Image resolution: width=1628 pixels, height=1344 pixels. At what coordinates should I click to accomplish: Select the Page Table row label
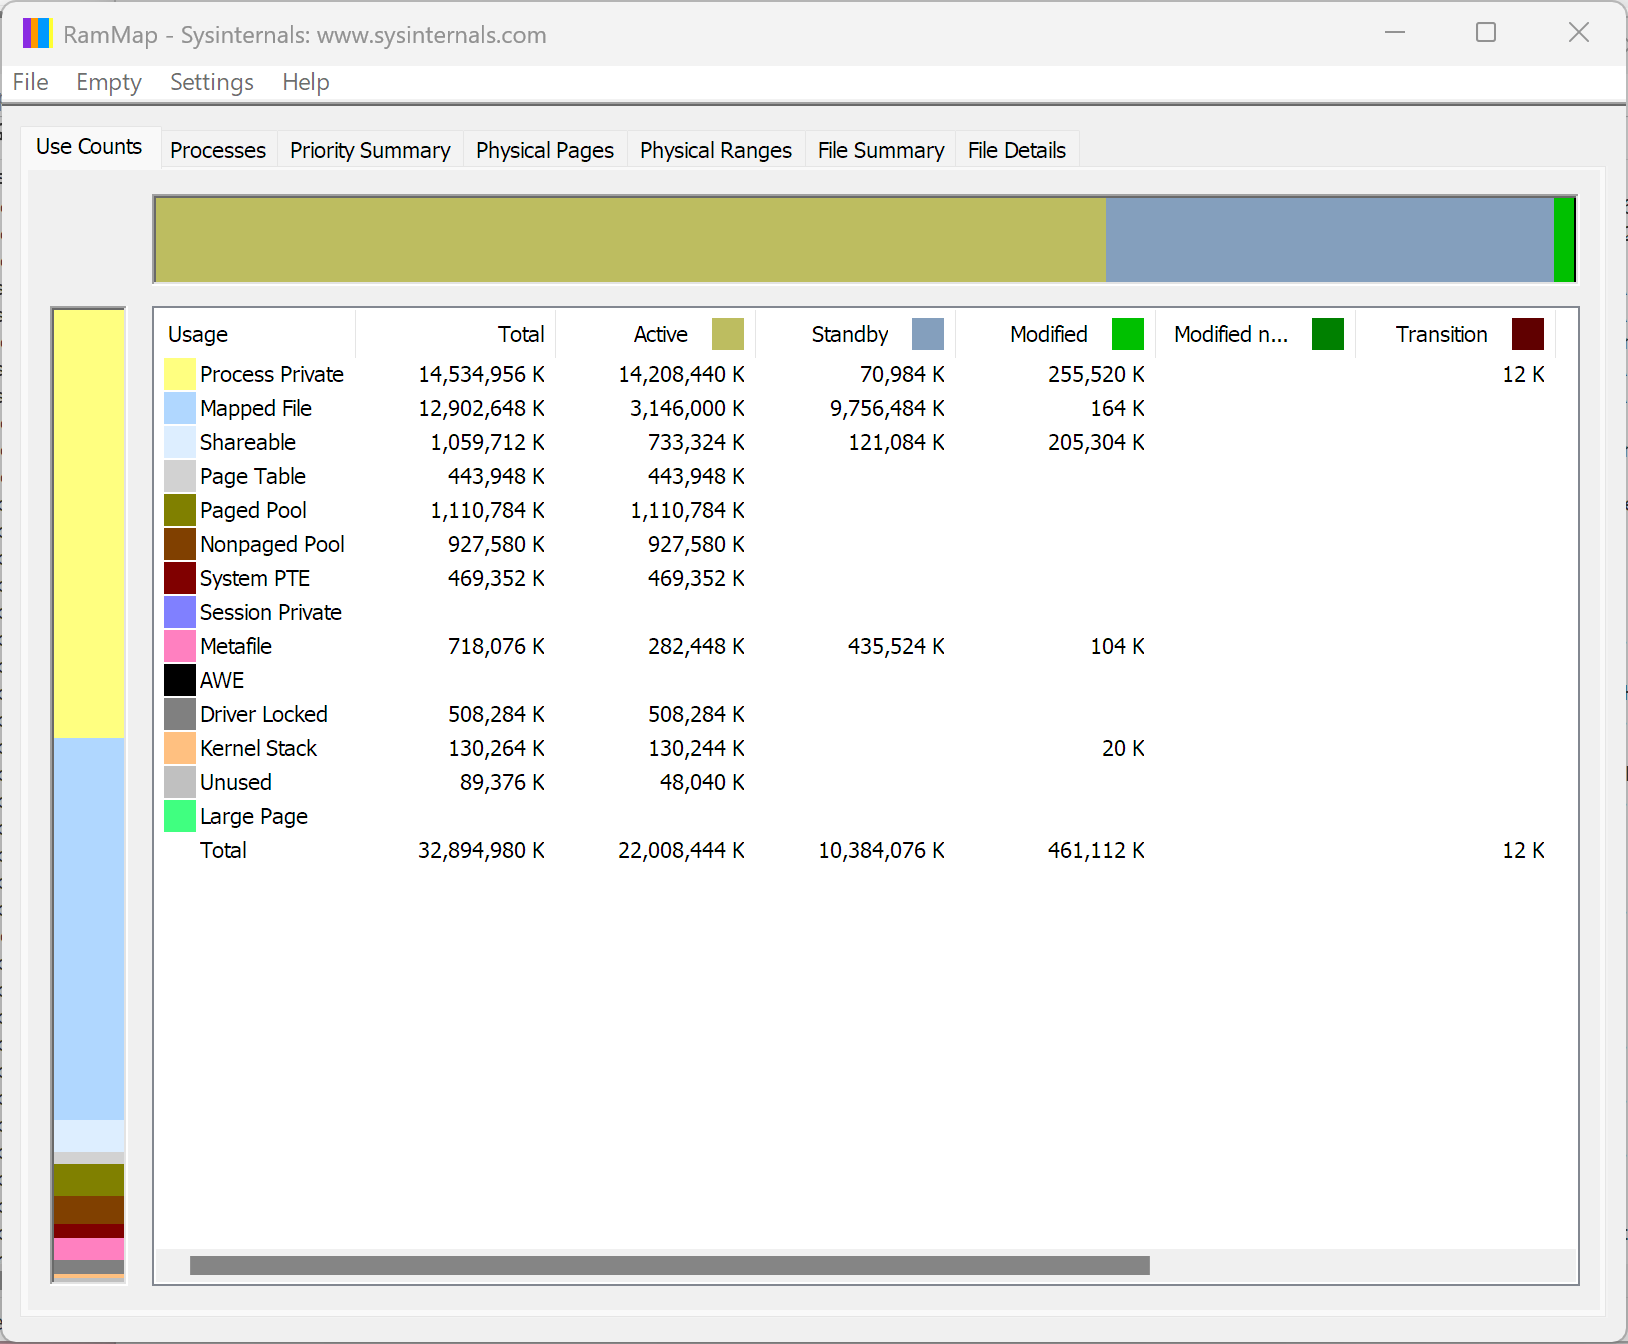pos(253,476)
